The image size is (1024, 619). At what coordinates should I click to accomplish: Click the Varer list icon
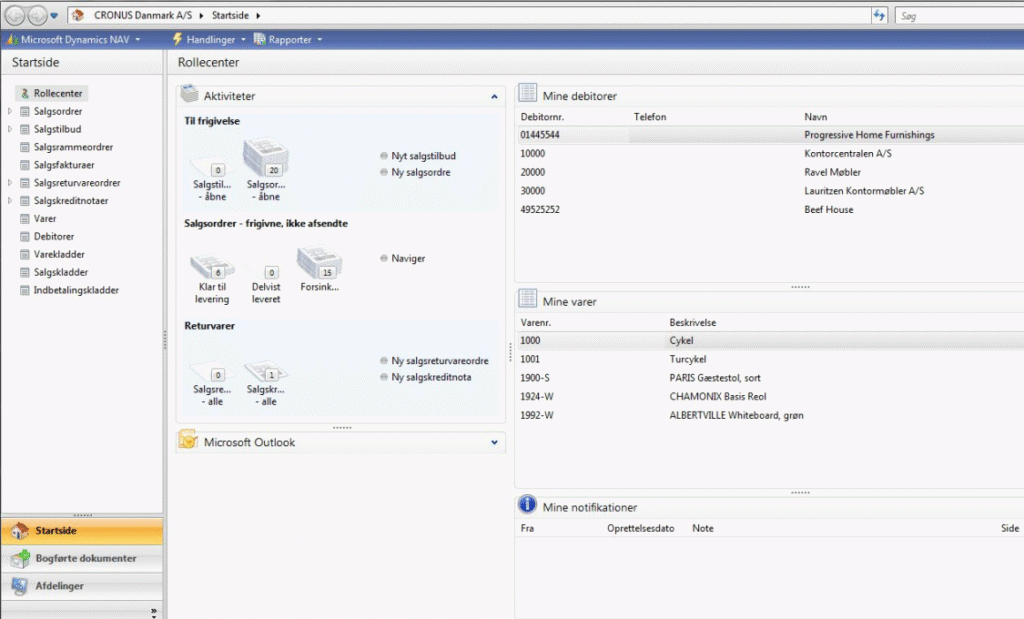click(x=25, y=219)
